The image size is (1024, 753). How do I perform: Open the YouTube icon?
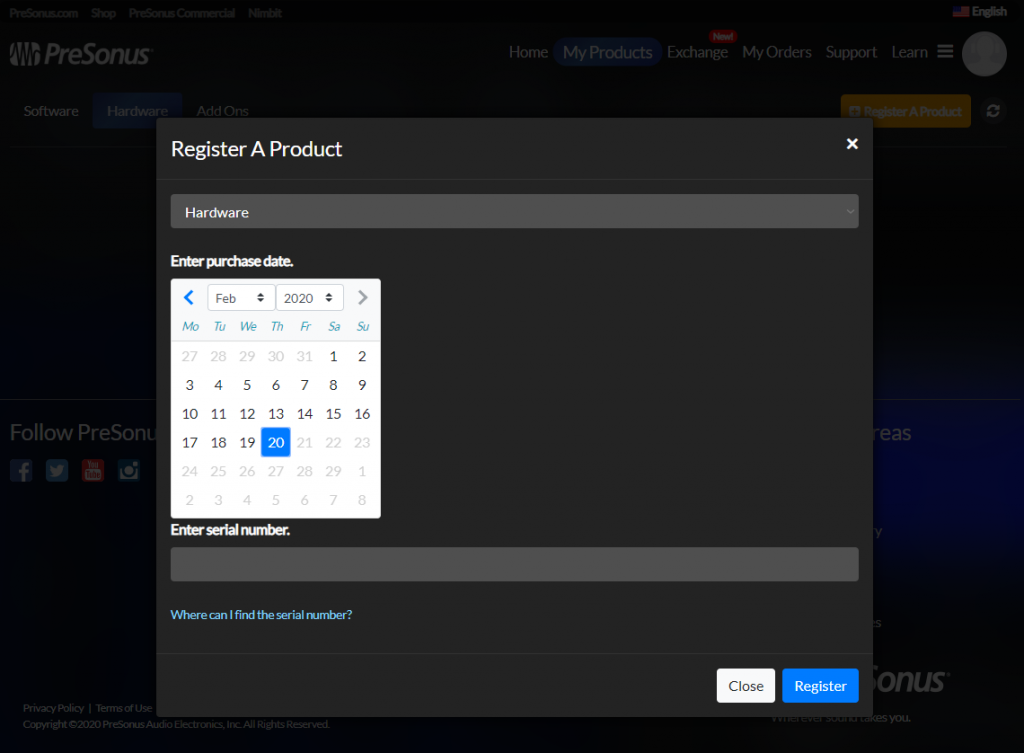pyautogui.click(x=93, y=470)
